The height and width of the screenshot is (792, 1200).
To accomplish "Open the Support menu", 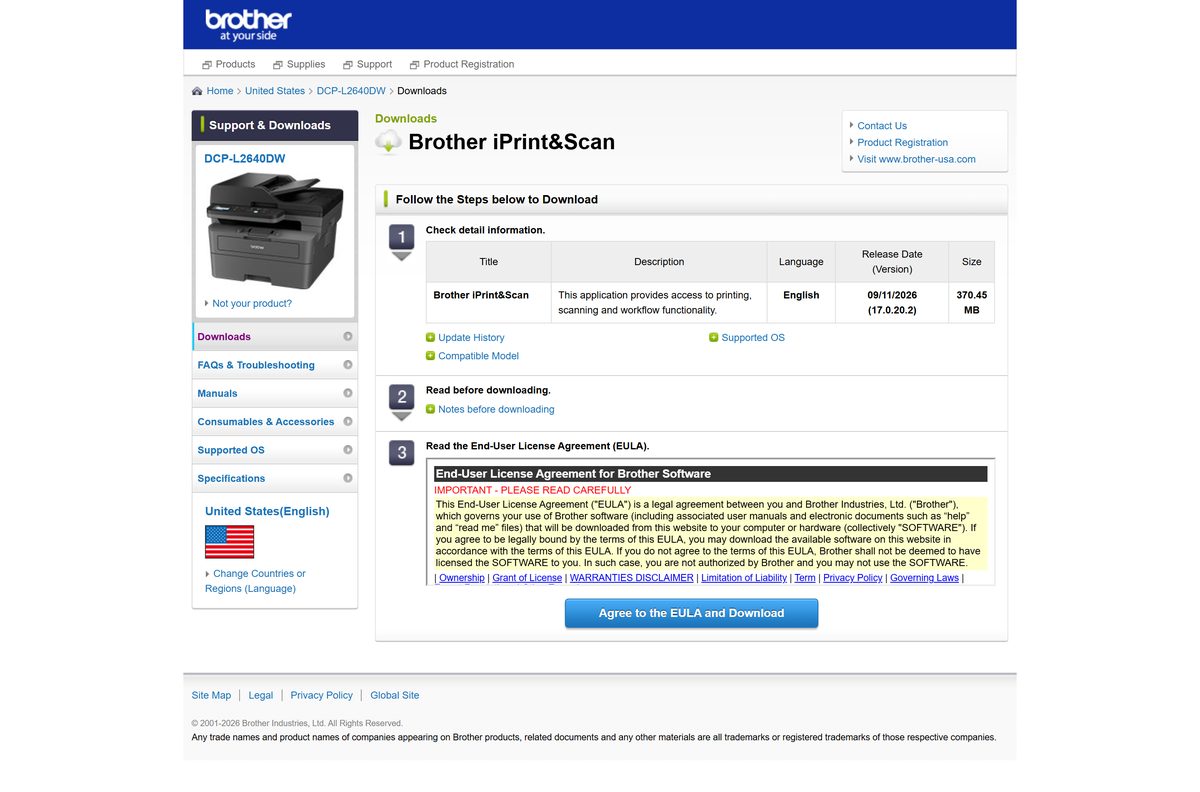I will (367, 64).
